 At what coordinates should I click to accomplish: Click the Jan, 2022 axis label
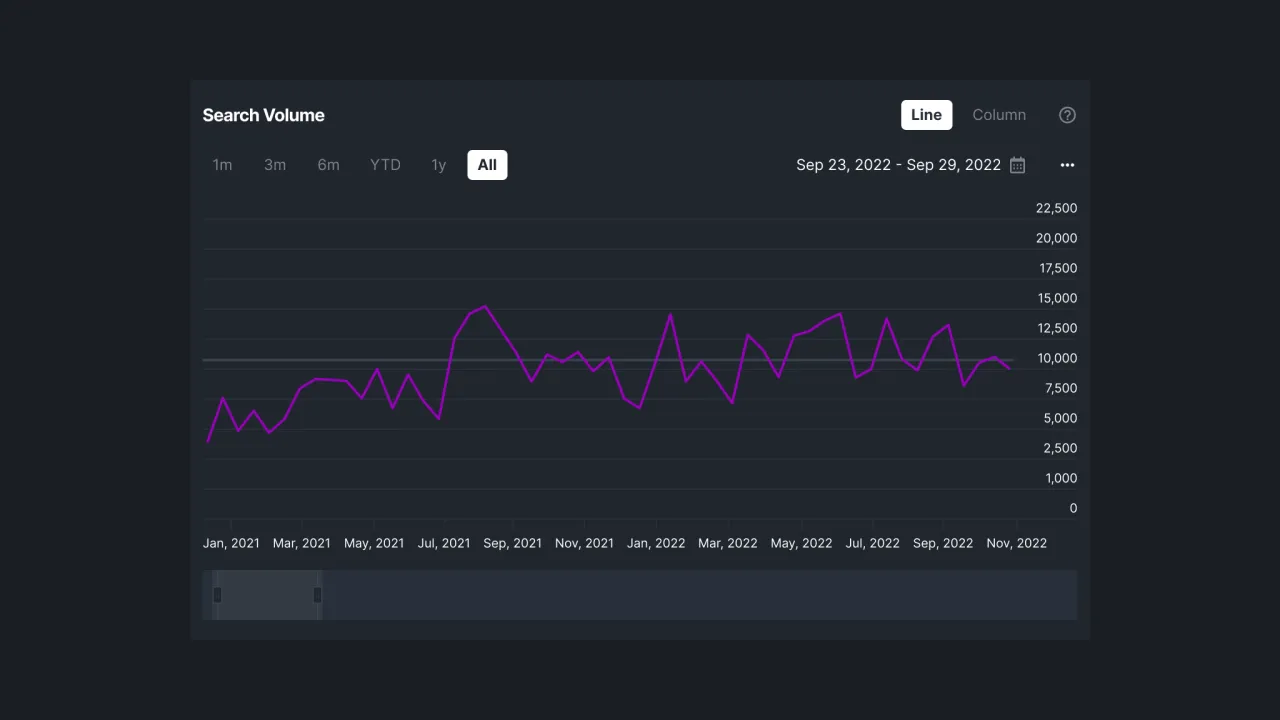(656, 543)
